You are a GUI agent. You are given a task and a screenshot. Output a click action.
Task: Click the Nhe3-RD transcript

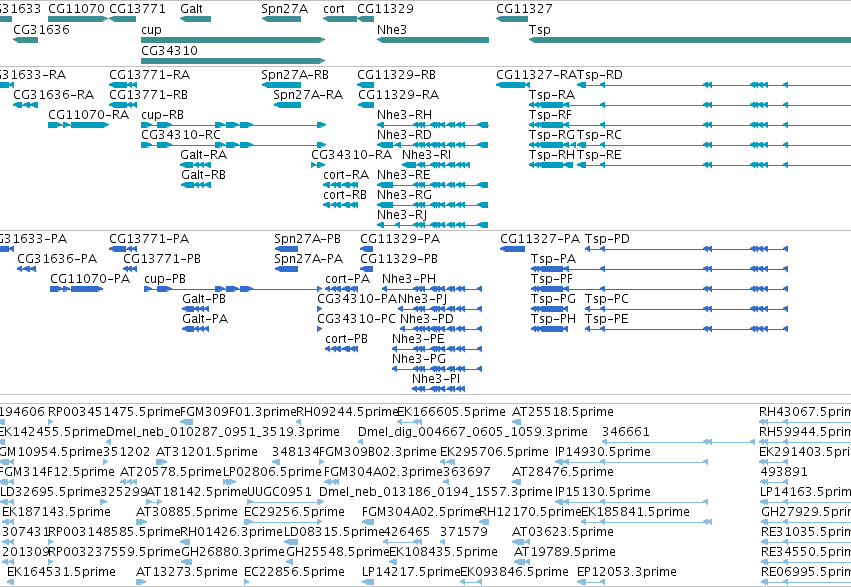click(433, 145)
